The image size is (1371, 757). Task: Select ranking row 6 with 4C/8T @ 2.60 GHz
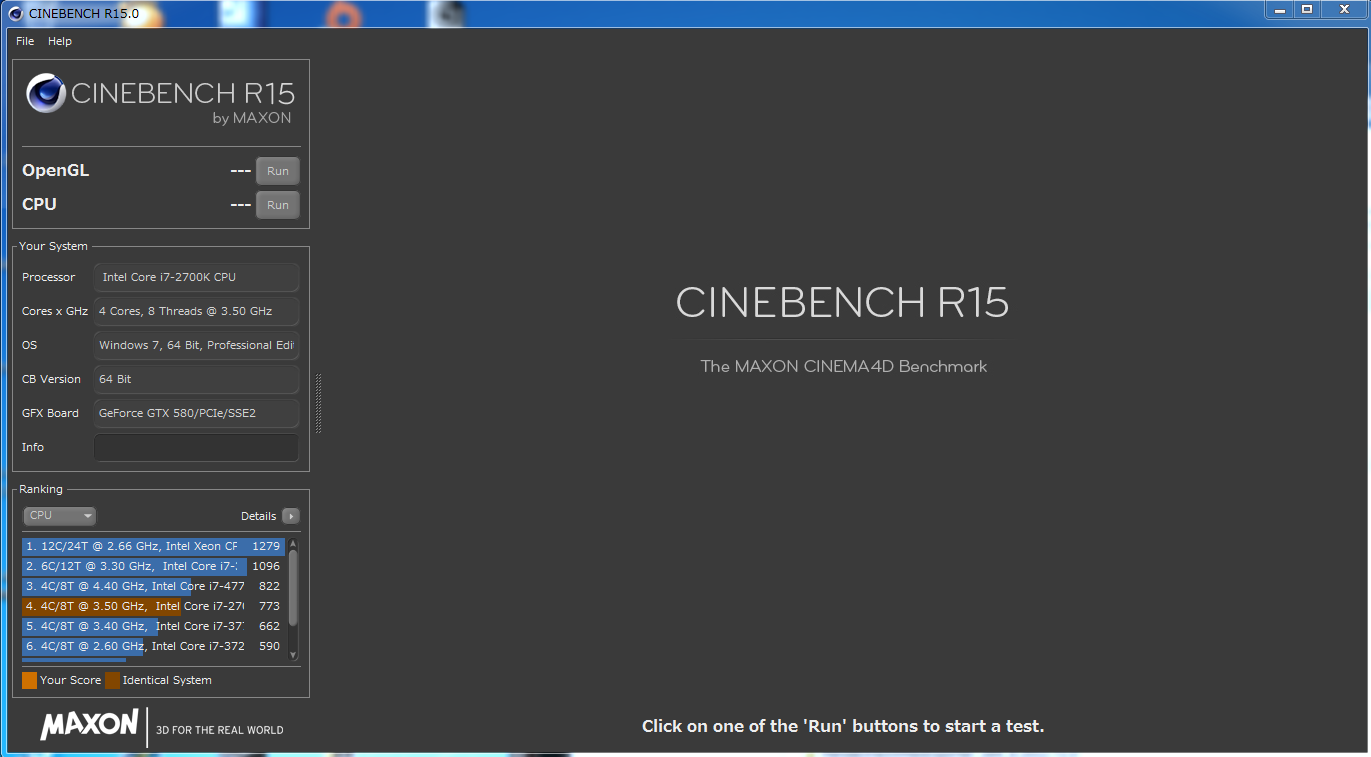[x=153, y=646]
